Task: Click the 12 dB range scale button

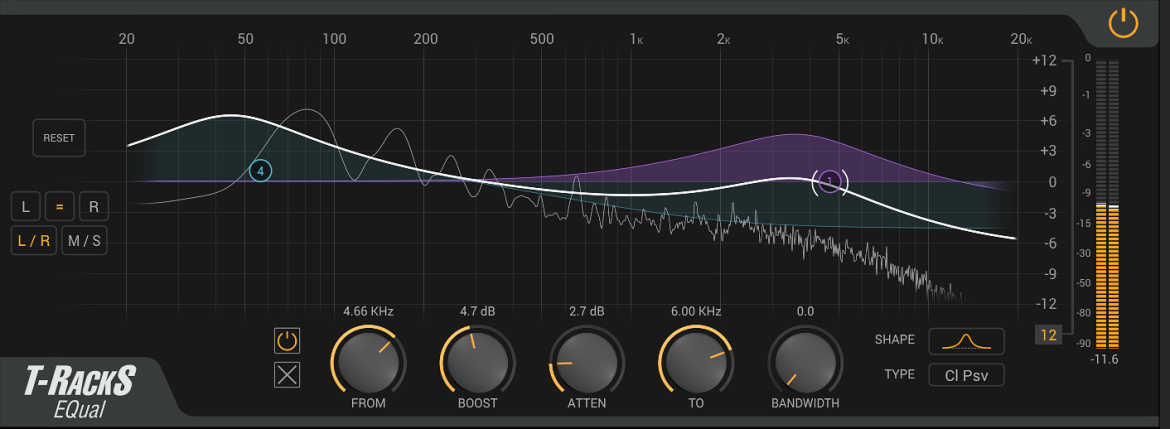Action: (x=1048, y=335)
